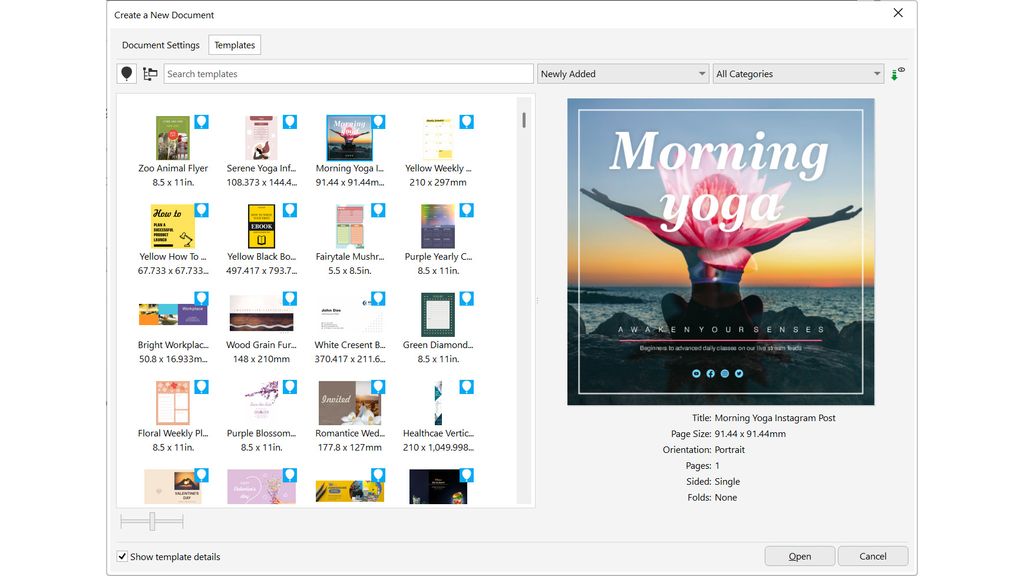Click the cloud badge on Zoo Animal Flyer
The width and height of the screenshot is (1024, 576).
202,122
